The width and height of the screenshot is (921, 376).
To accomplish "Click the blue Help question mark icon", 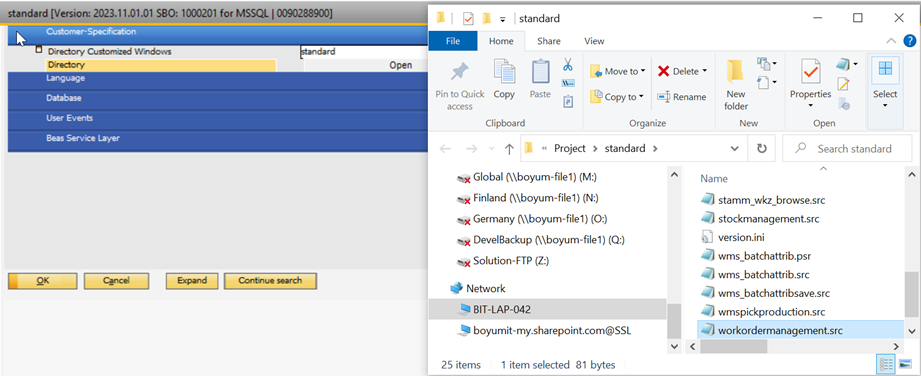I will [x=909, y=41].
